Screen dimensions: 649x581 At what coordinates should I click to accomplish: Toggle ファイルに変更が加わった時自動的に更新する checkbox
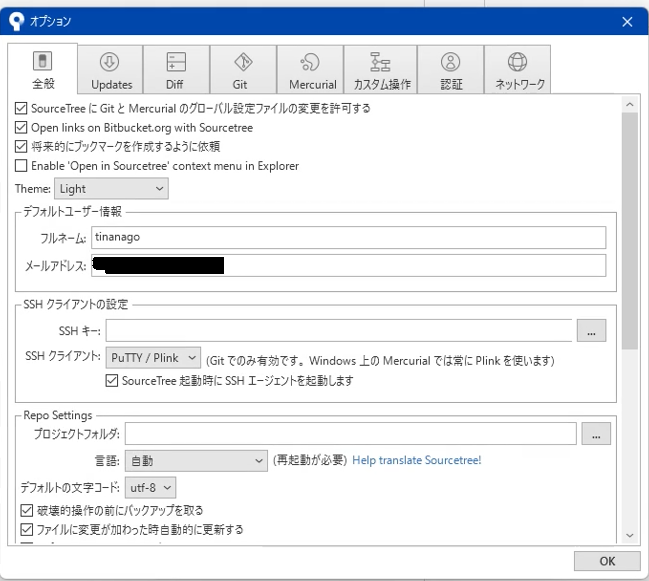[26, 530]
